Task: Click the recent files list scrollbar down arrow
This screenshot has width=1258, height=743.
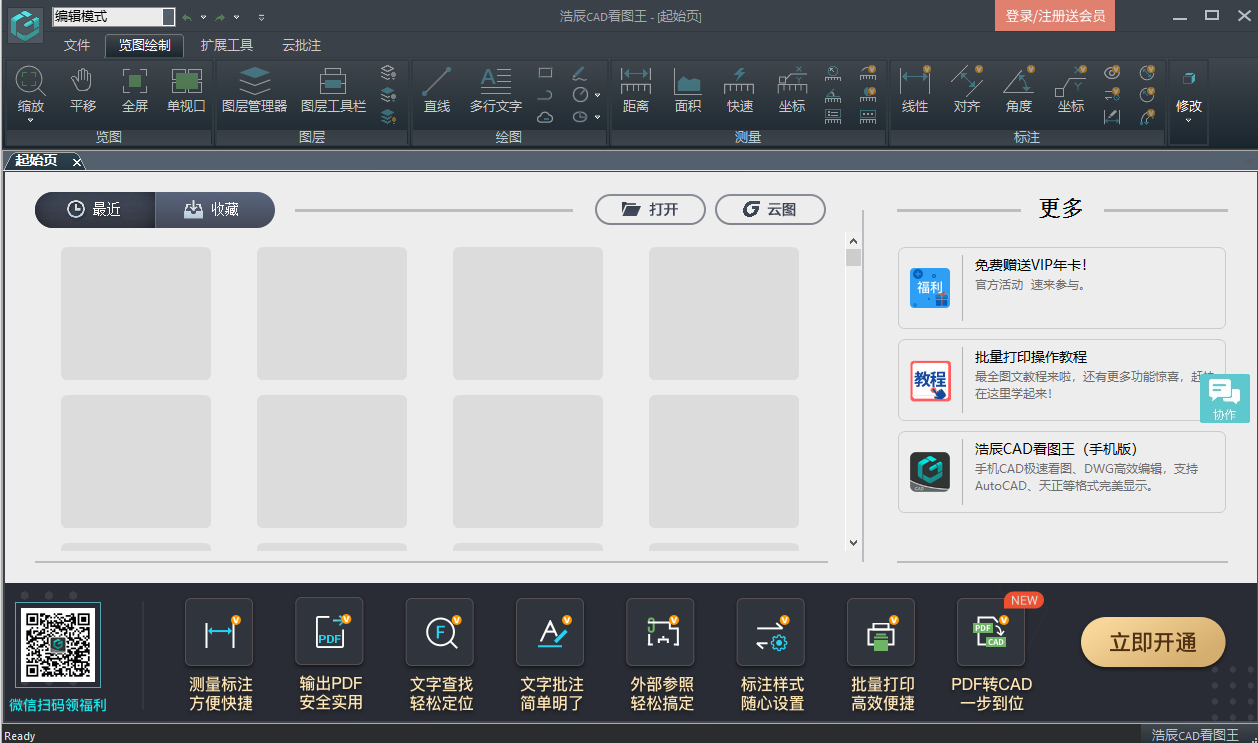Action: pos(853,543)
